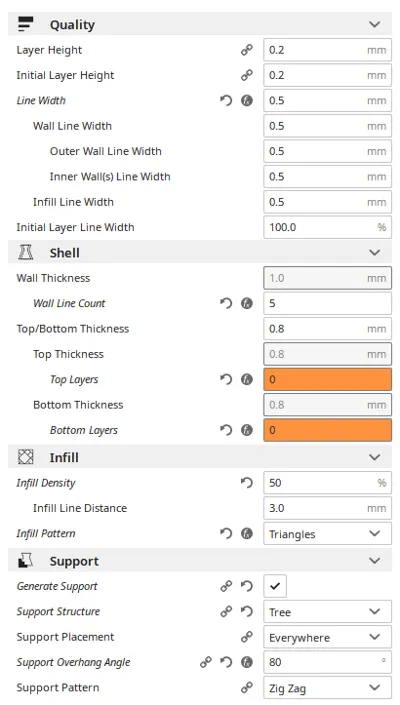Click the link icon for Support Overhang Angle
The height and width of the screenshot is (705, 400).
(x=206, y=662)
